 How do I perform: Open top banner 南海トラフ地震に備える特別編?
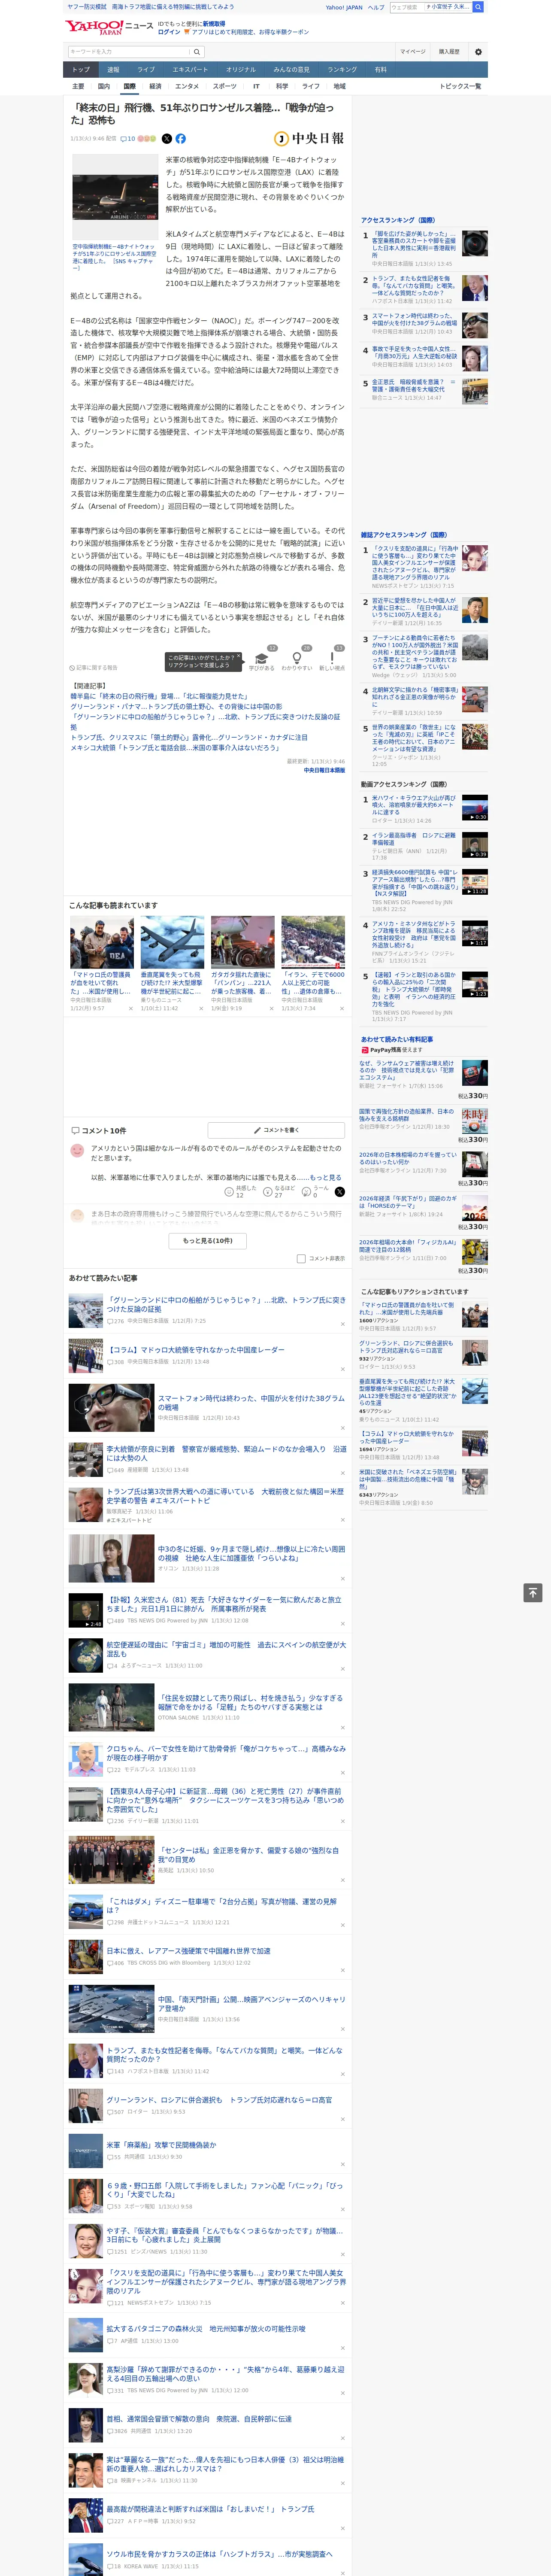pos(172,6)
